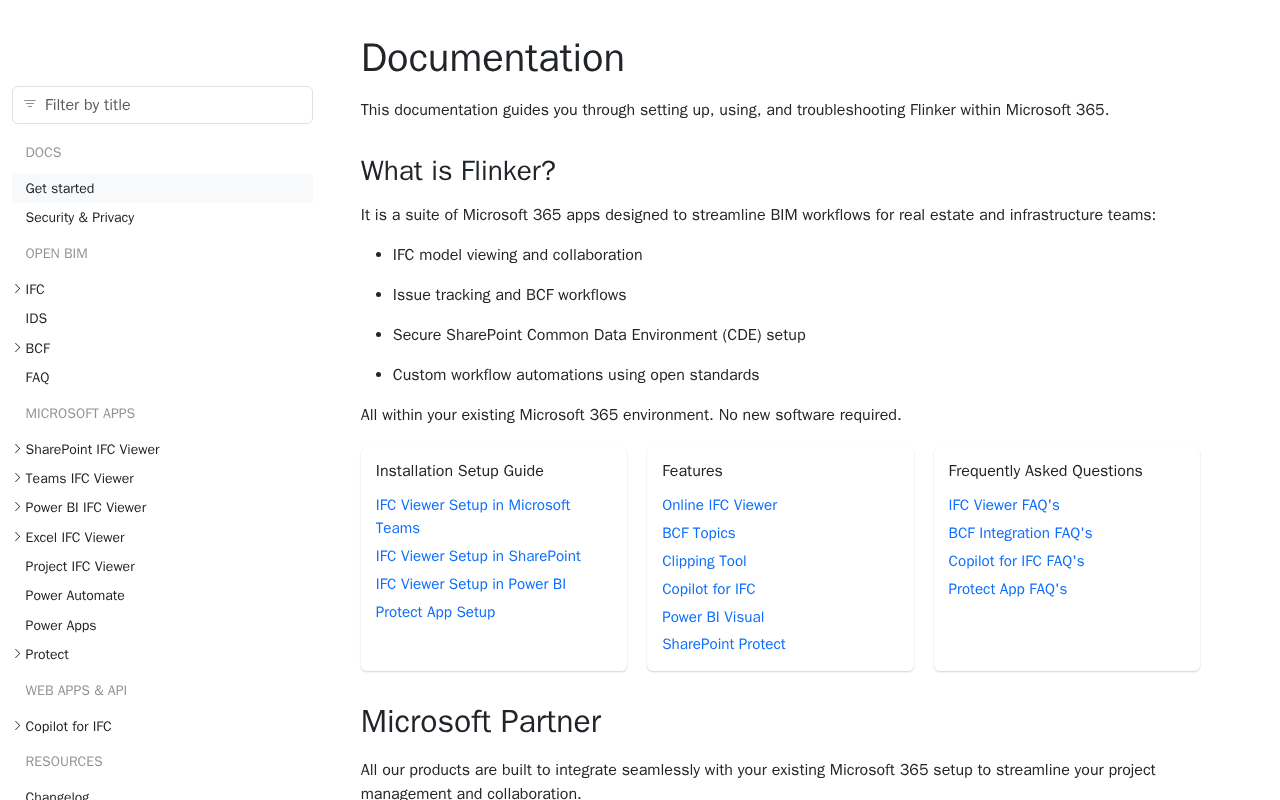Click the Features card title
The width and height of the screenshot is (1280, 800).
click(692, 471)
